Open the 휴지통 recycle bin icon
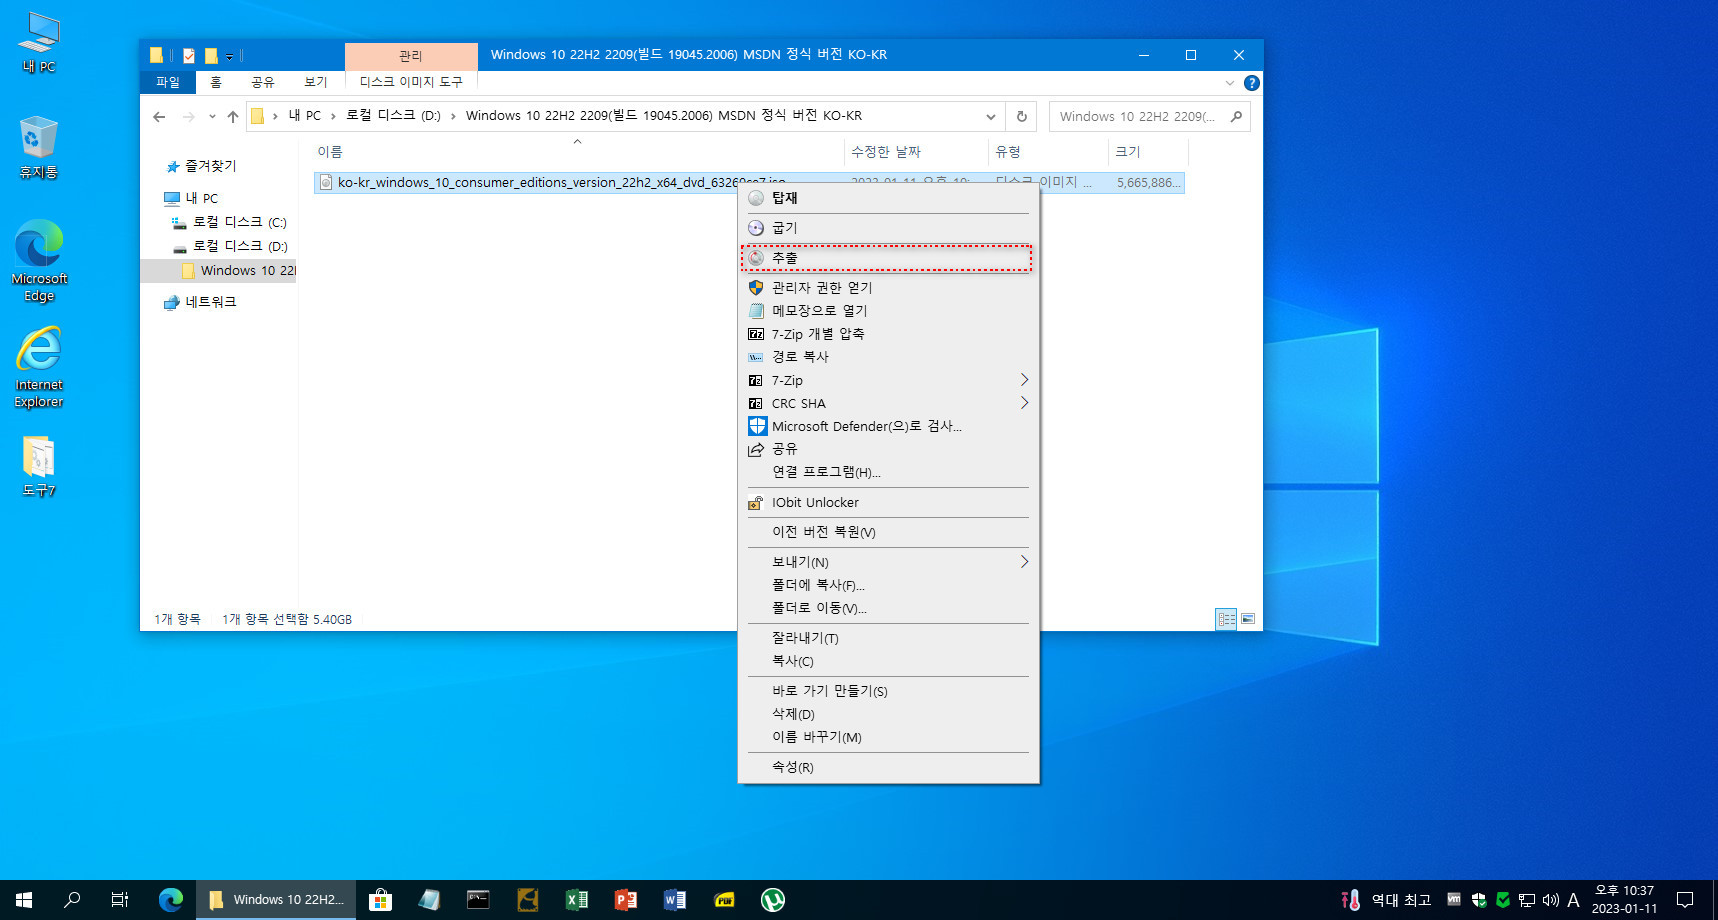This screenshot has width=1718, height=920. coord(39,147)
